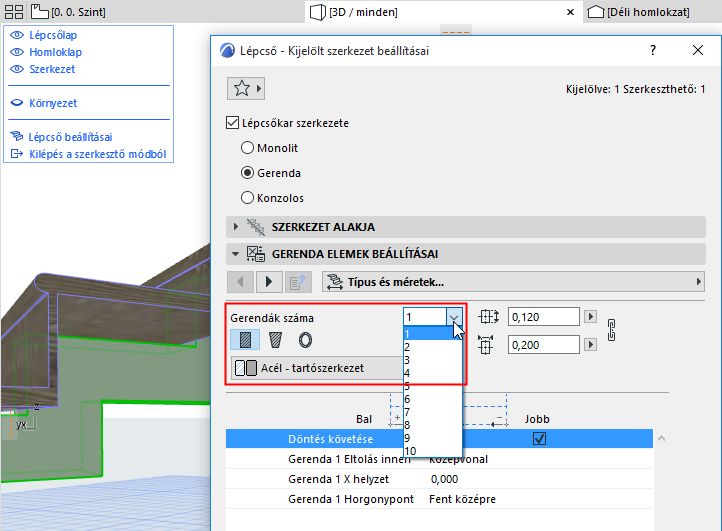The height and width of the screenshot is (531, 722).
Task: Click Fent középre anchor value
Action: coord(462,499)
